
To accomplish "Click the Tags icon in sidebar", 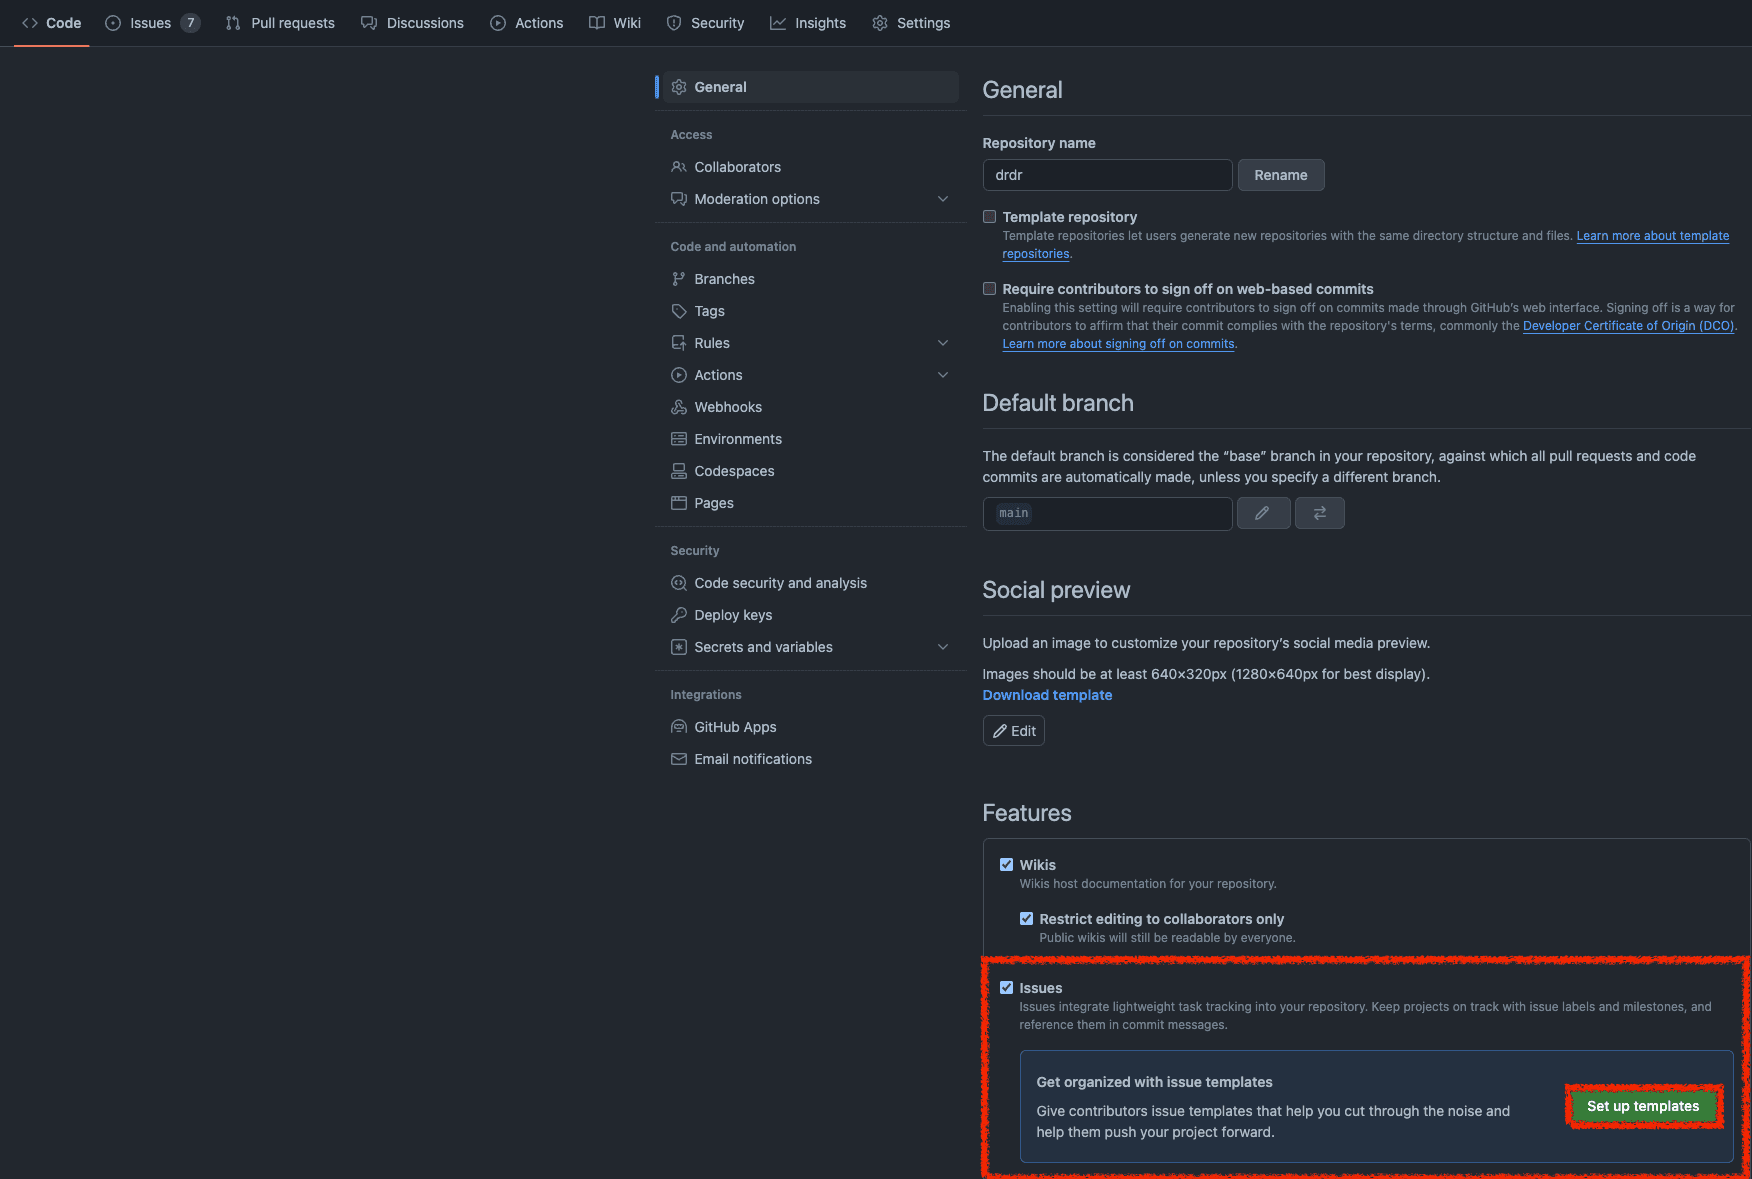I will pos(679,311).
